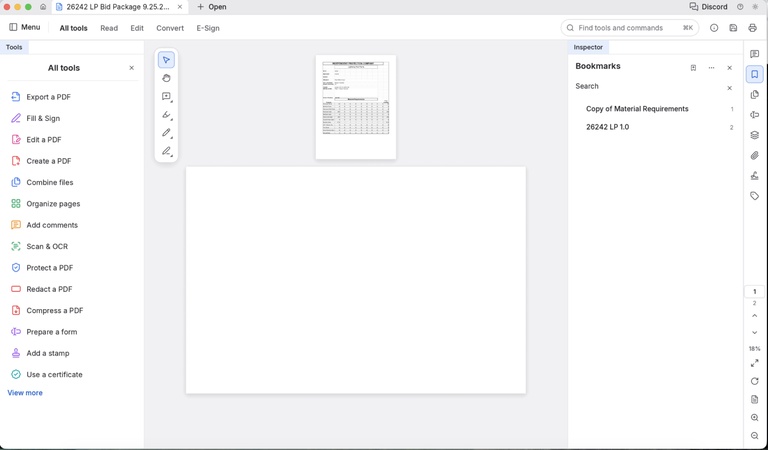Click the bookmarks Search field

click(649, 87)
